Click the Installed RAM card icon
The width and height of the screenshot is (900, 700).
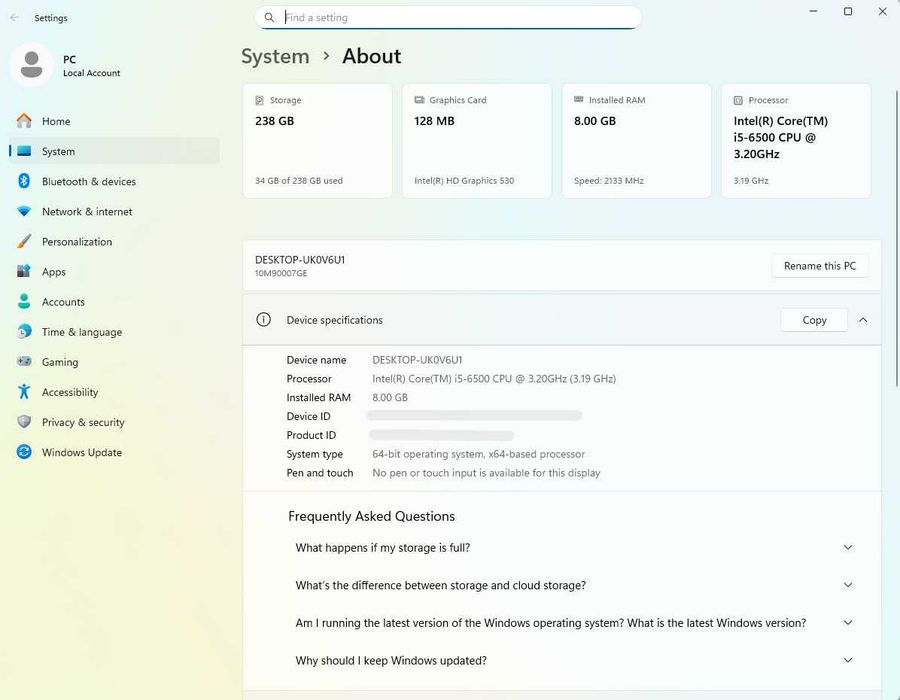pos(579,100)
